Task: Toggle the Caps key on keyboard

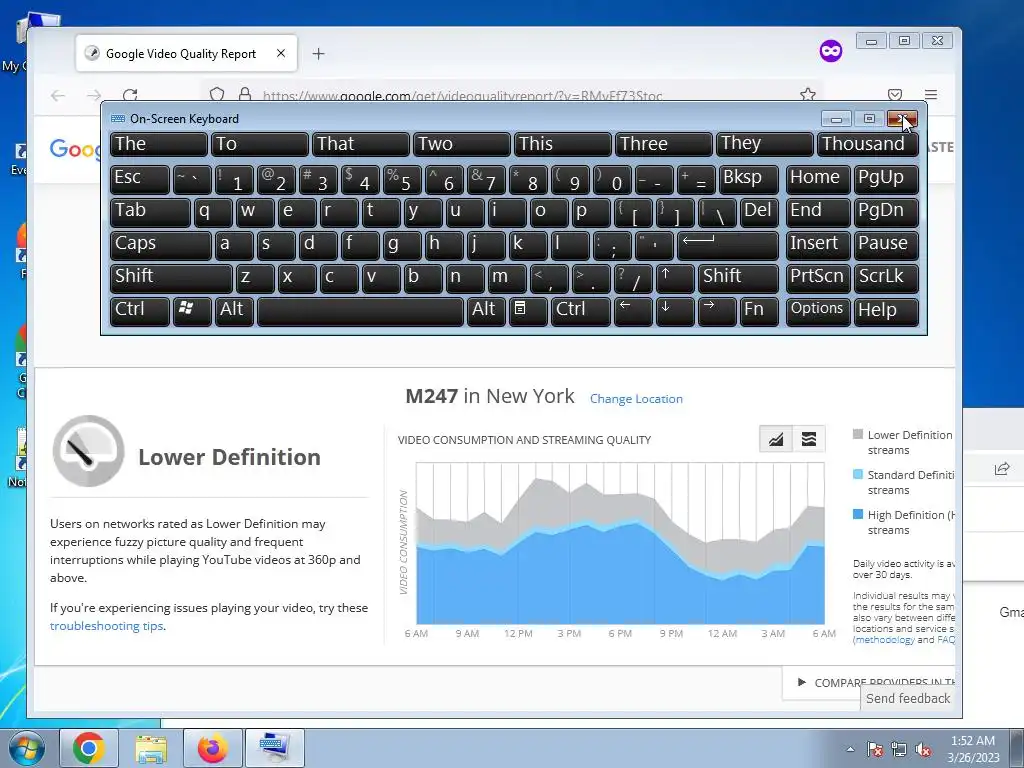Action: pyautogui.click(x=160, y=246)
